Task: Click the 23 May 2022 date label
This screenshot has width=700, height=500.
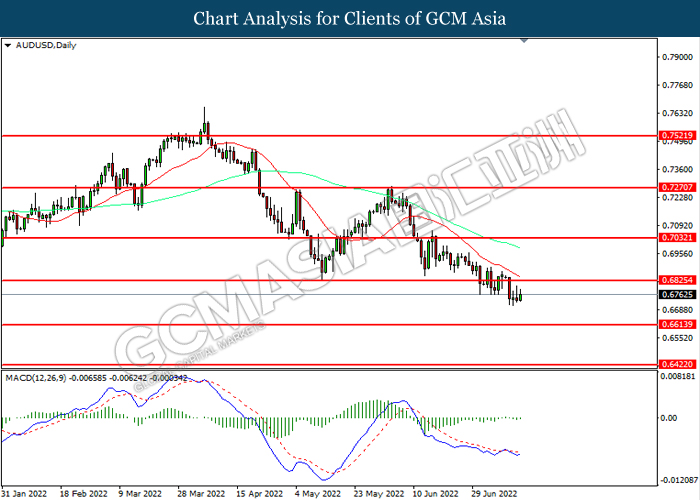Action: tap(379, 494)
